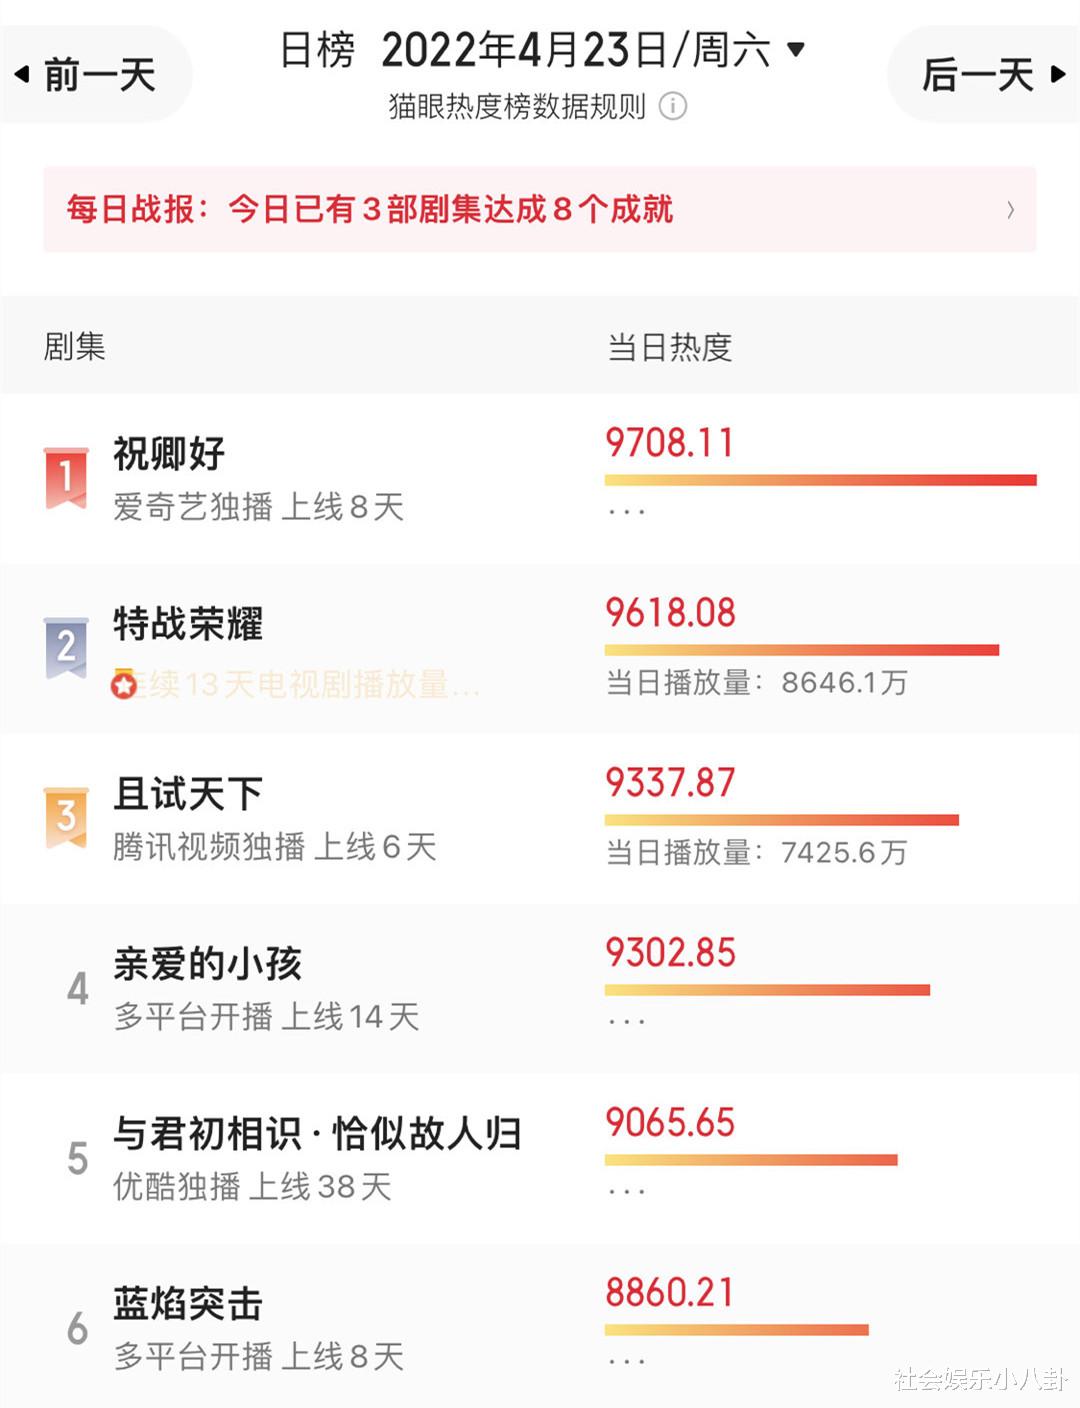
Task: Click the 当日热度 column header
Action: (670, 347)
